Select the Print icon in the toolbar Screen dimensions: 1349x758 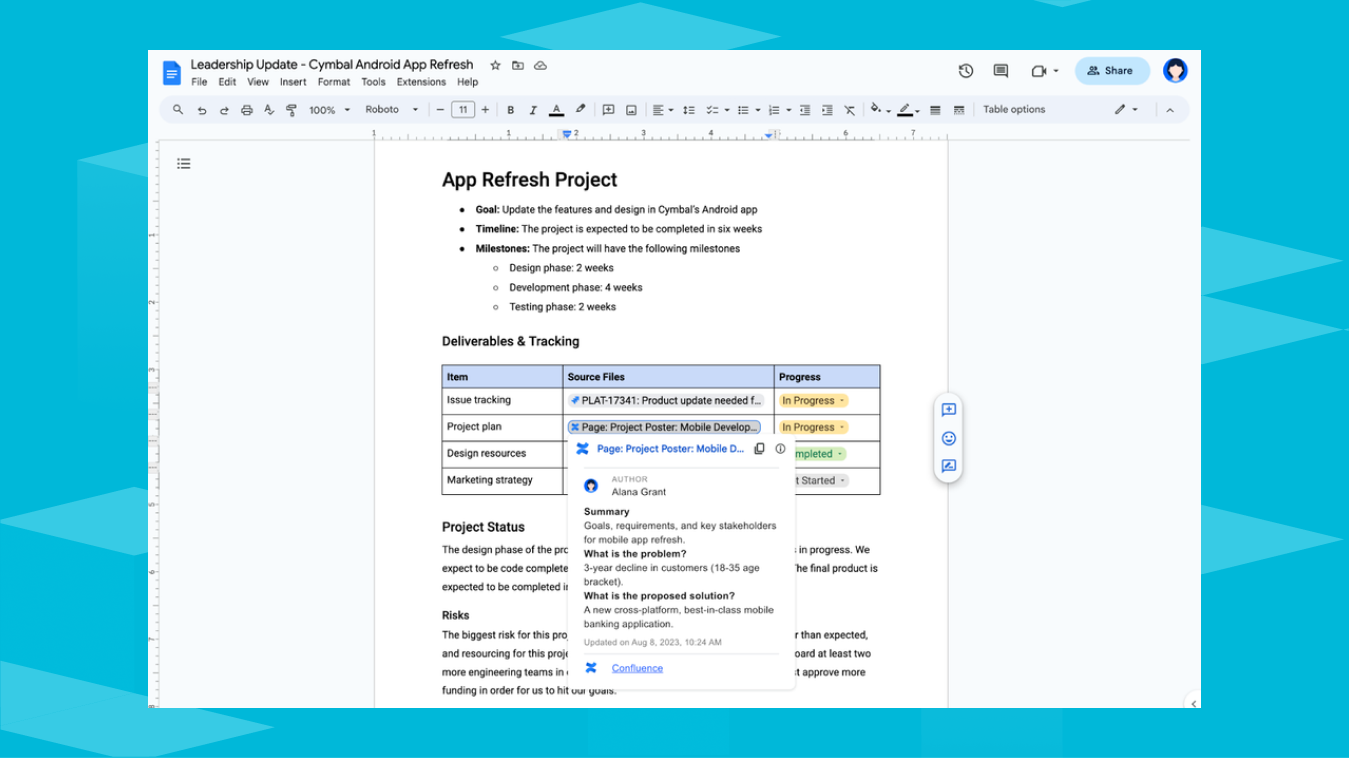[247, 109]
